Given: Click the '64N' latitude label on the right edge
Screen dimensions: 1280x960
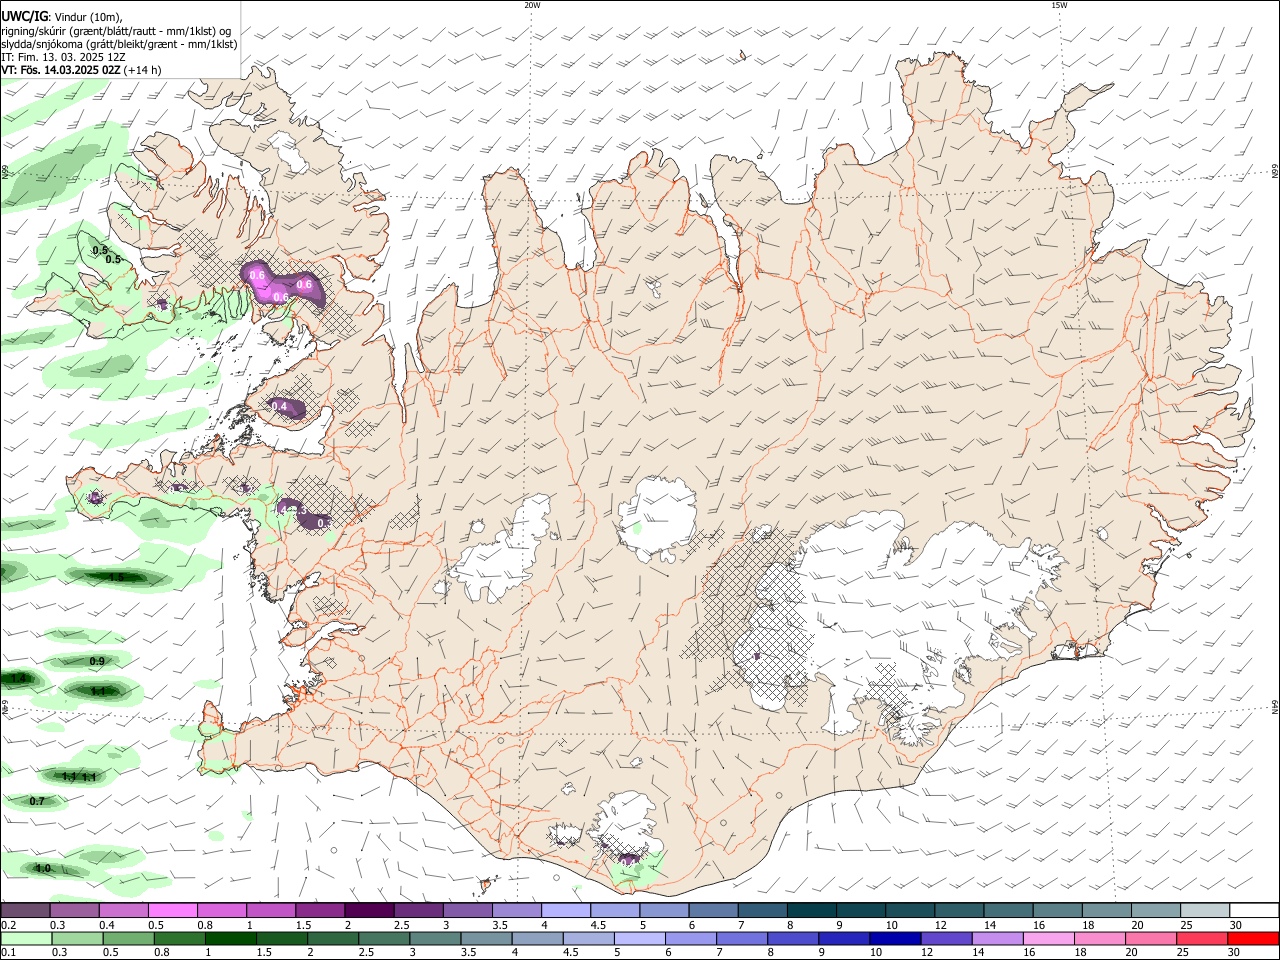Looking at the screenshot, I should click(x=1275, y=707).
